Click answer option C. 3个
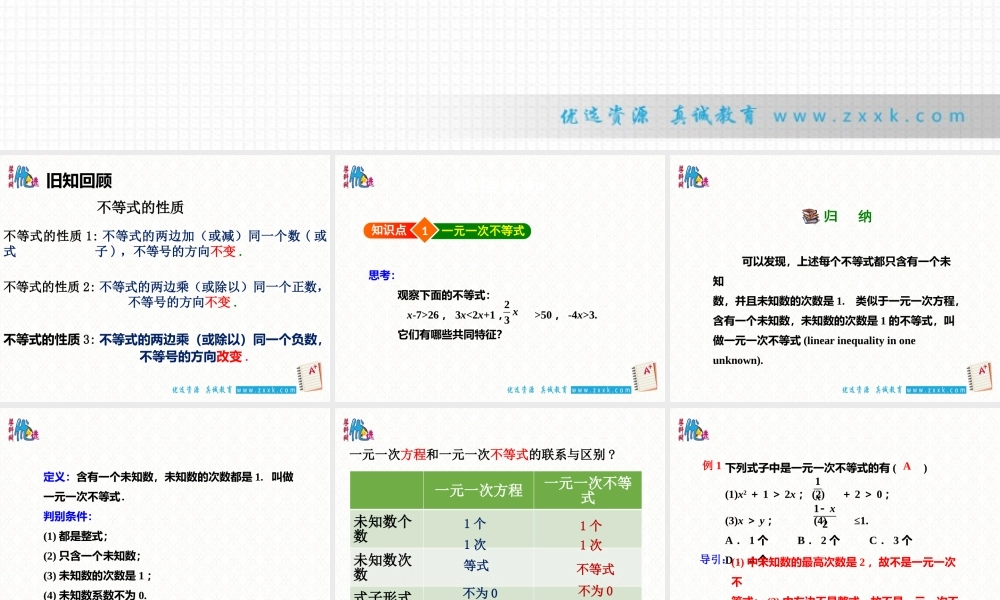Screen dimensions: 1000x600 point(890,541)
